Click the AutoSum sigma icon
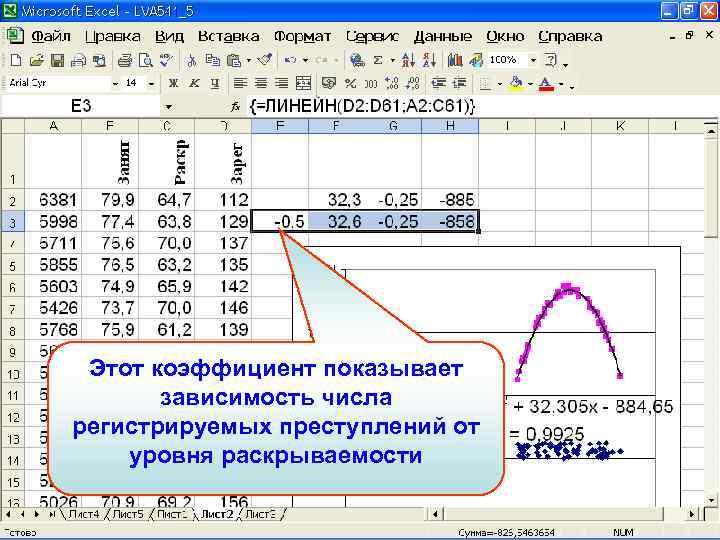Screen dimensions: 720x540 pyautogui.click(x=378, y=60)
